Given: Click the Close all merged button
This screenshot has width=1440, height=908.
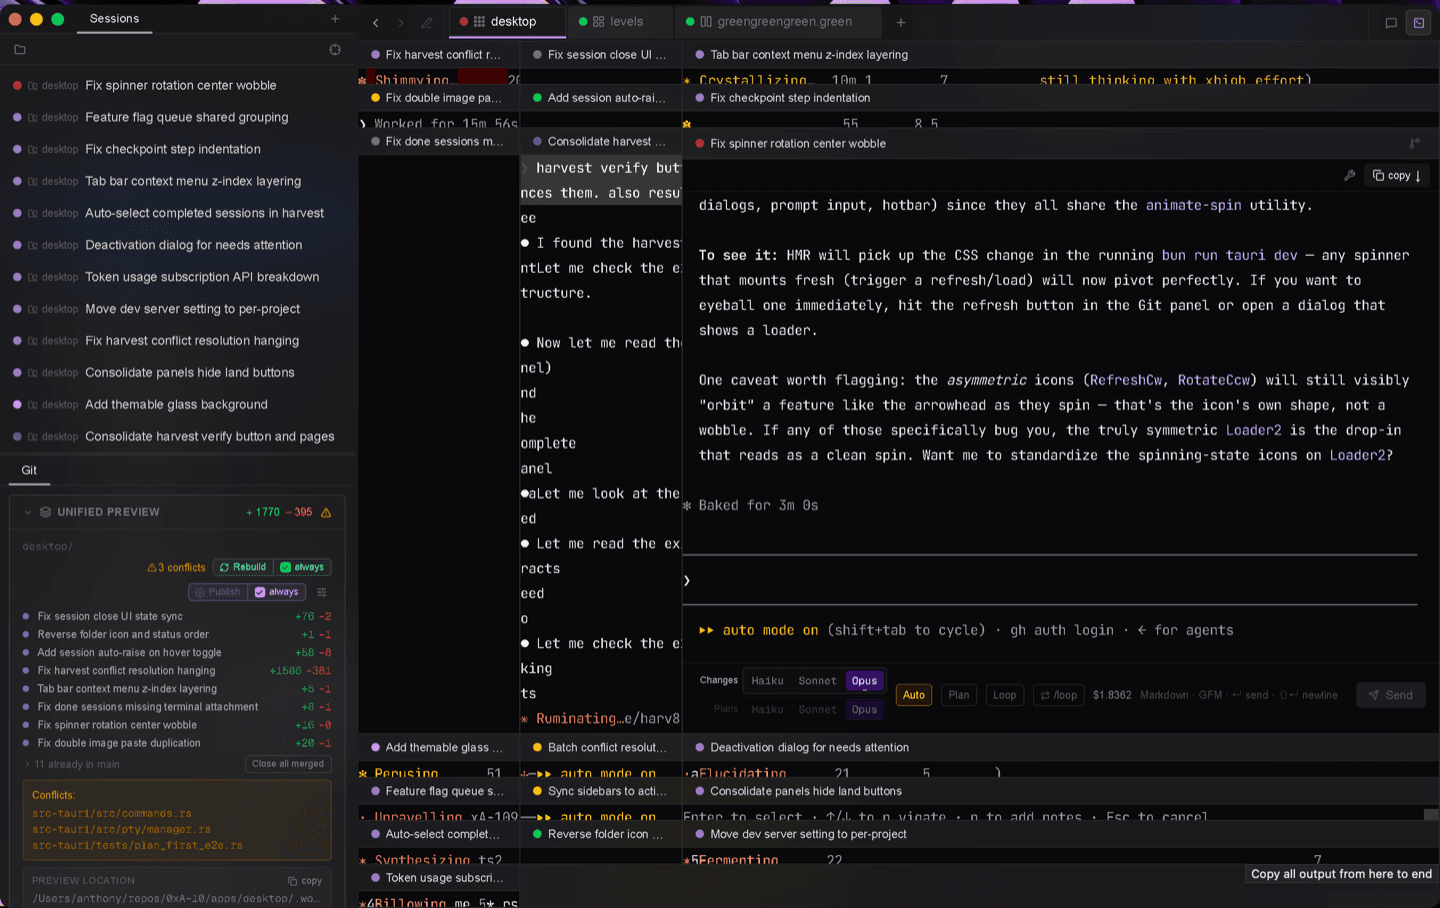Looking at the screenshot, I should [x=288, y=764].
